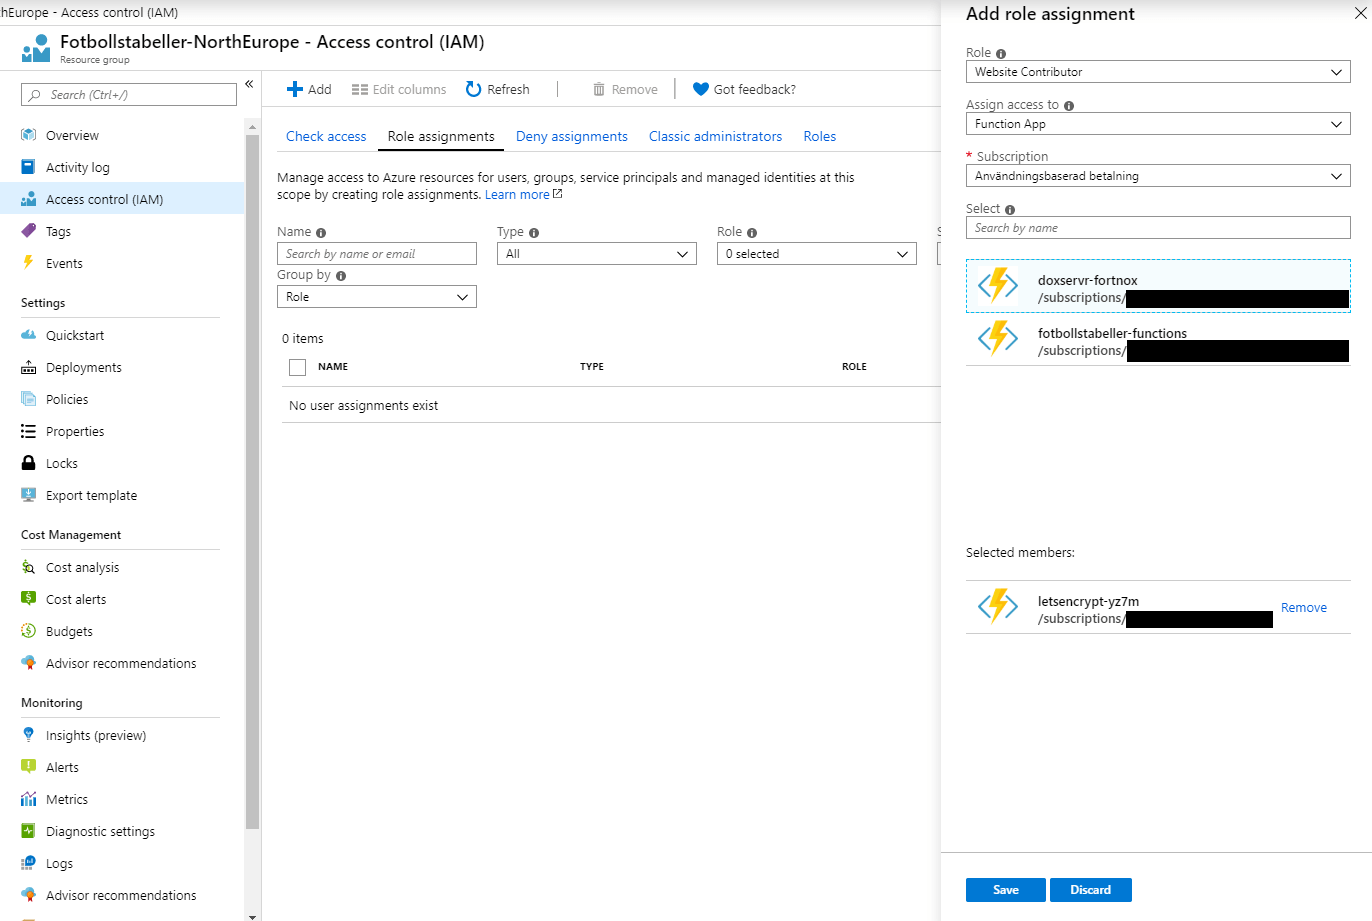This screenshot has width=1372, height=921.
Task: Click the Deployments icon
Action: point(29,367)
